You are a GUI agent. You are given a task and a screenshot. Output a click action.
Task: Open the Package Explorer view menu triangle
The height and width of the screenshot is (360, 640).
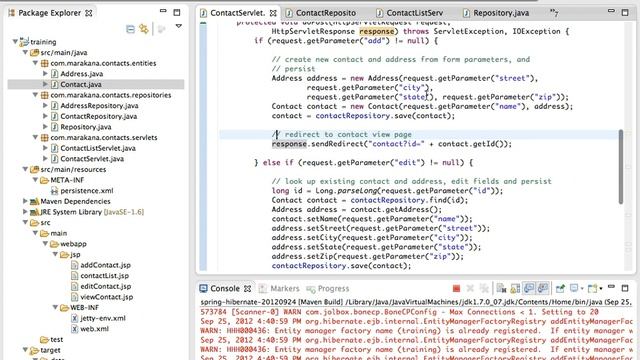pos(178,26)
